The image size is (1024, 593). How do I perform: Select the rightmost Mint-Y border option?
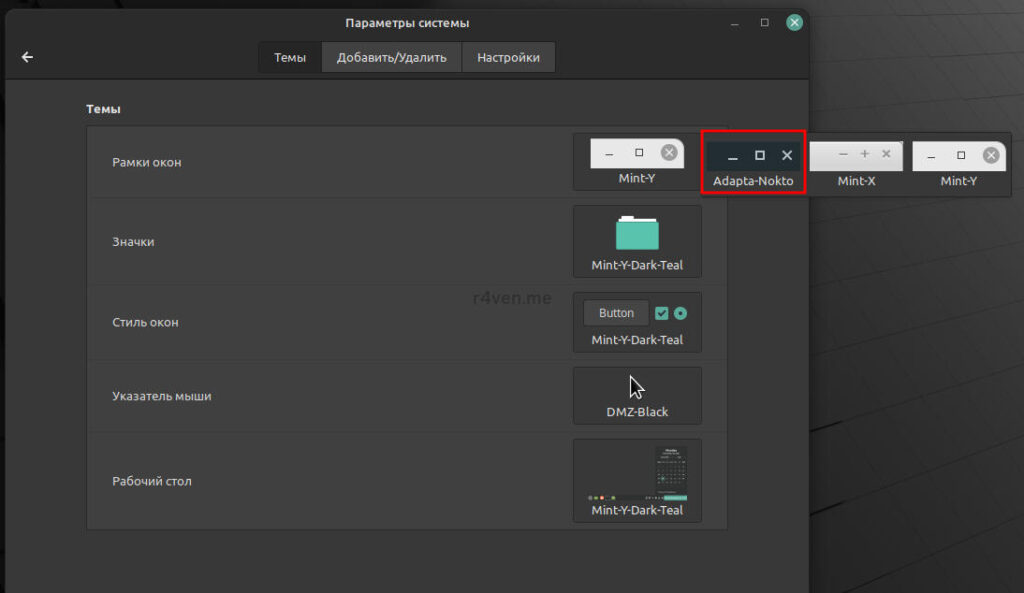point(959,163)
